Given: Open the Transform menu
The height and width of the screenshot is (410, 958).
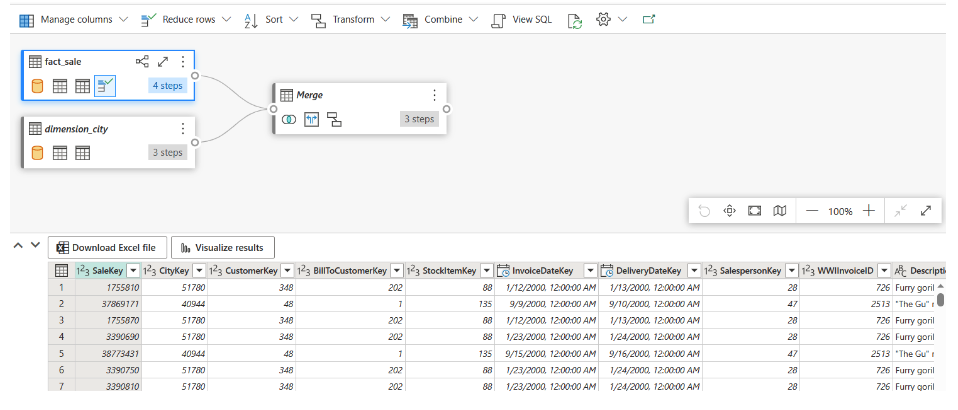Looking at the screenshot, I should coord(346,20).
